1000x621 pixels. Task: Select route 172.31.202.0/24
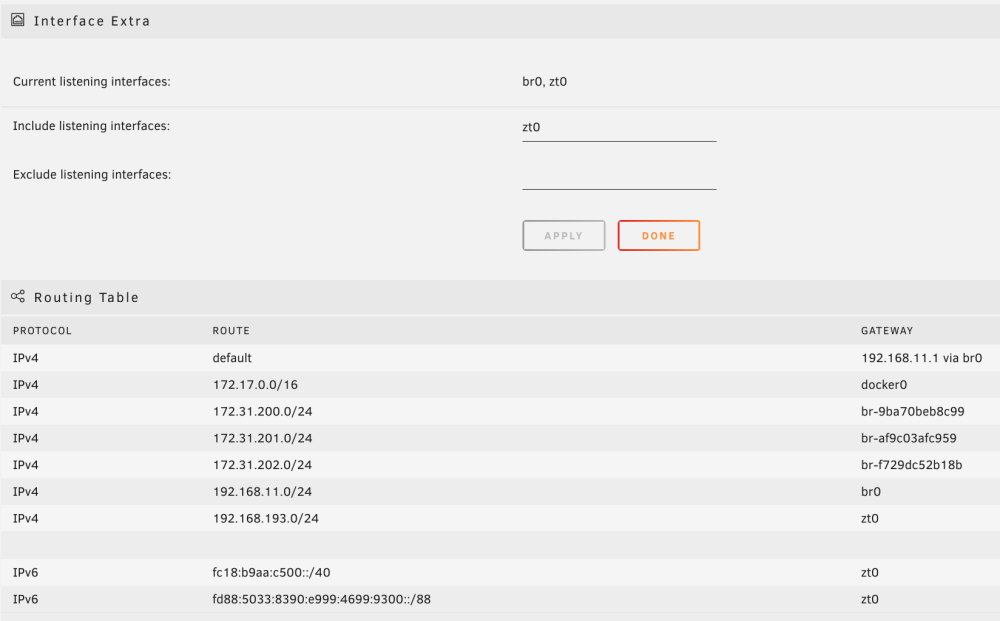point(262,465)
